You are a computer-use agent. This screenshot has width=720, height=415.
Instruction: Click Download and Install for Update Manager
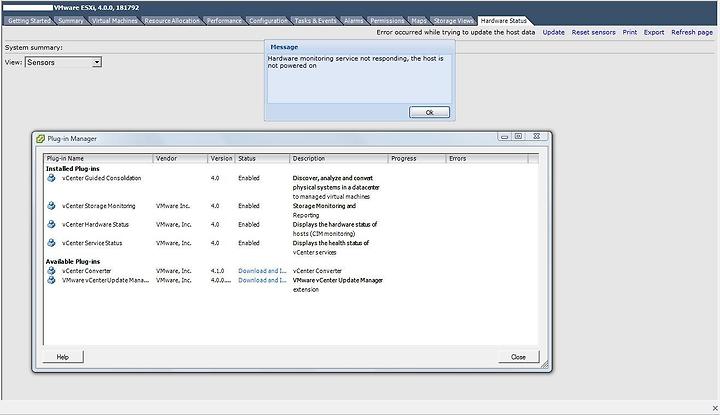point(262,280)
